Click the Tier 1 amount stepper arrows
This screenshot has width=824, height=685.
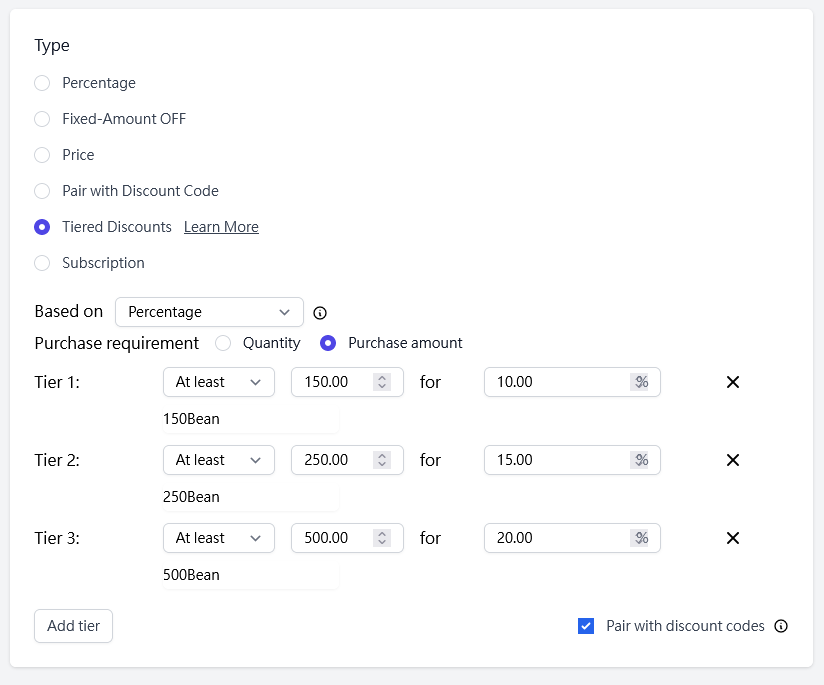tap(381, 382)
